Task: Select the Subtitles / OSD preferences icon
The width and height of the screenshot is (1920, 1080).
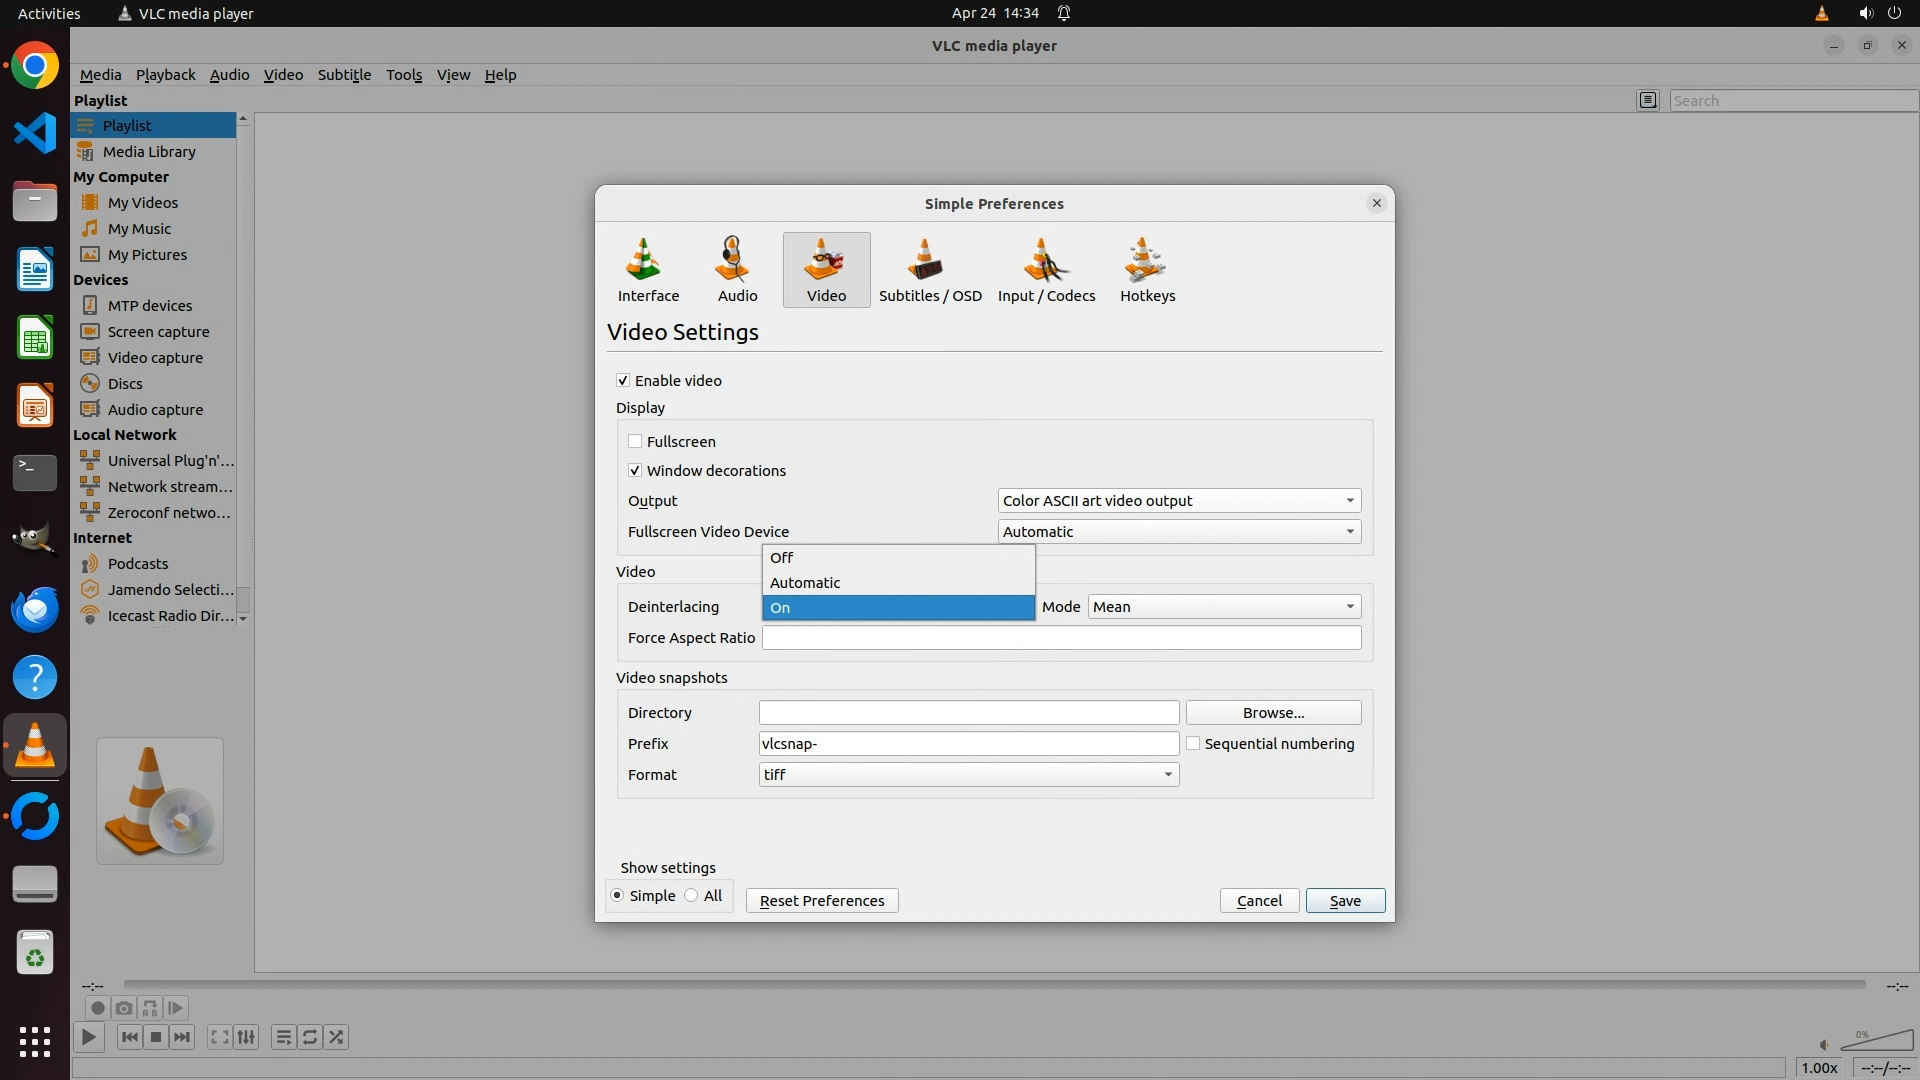Action: tap(929, 269)
